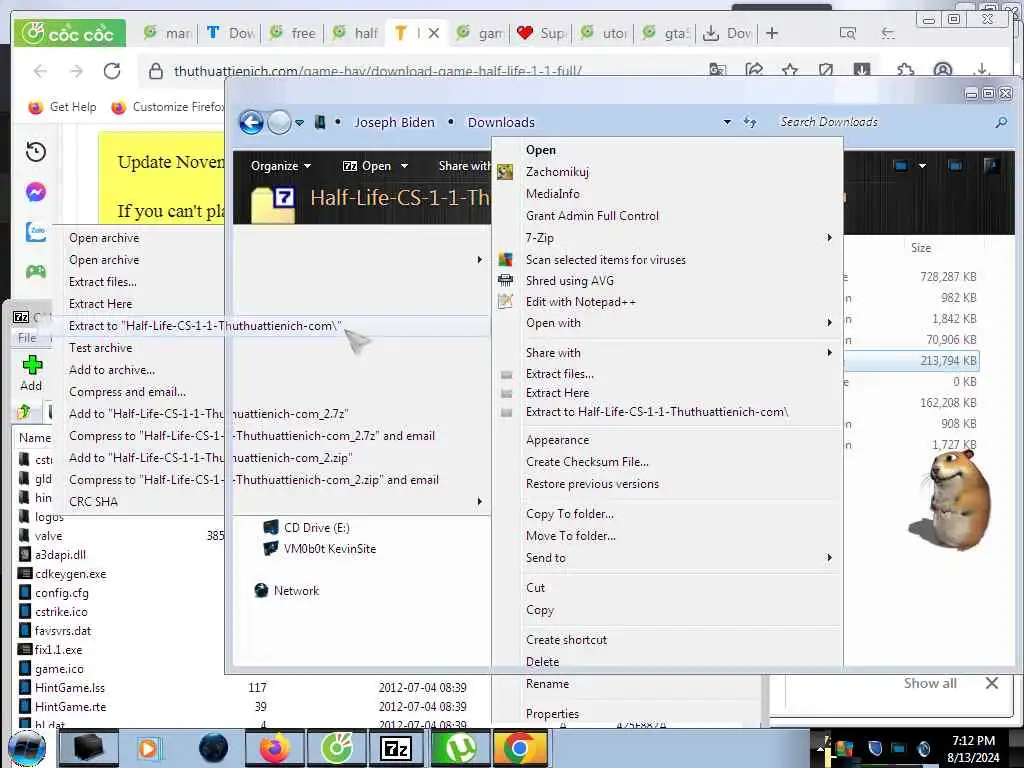The width and height of the screenshot is (1024, 768).
Task: Click the Get Help bookmark
Action: pyautogui.click(x=62, y=106)
